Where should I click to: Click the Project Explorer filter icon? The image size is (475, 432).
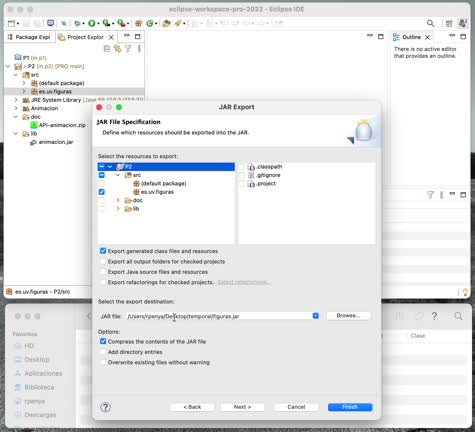click(x=128, y=49)
